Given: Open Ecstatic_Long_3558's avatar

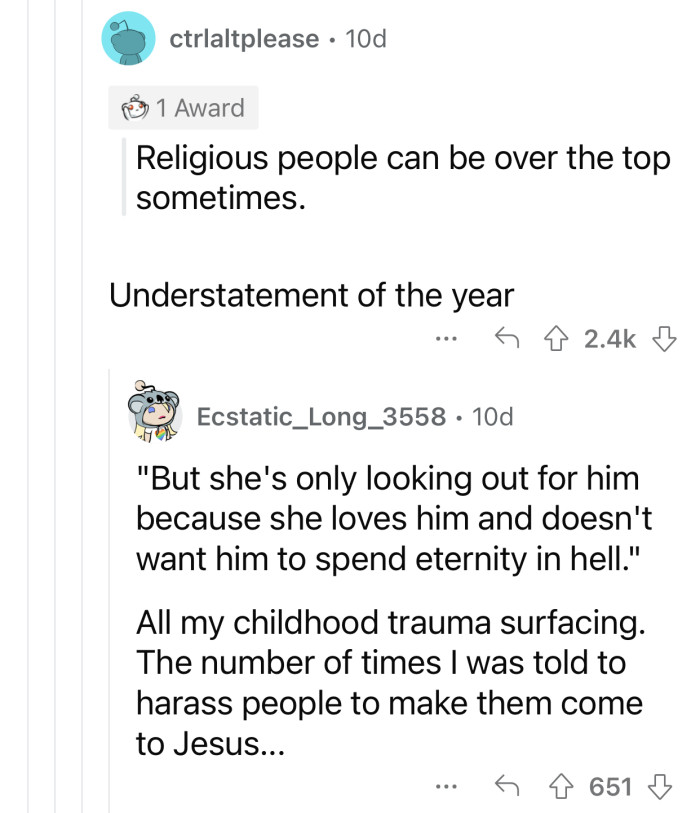Looking at the screenshot, I should [x=153, y=416].
